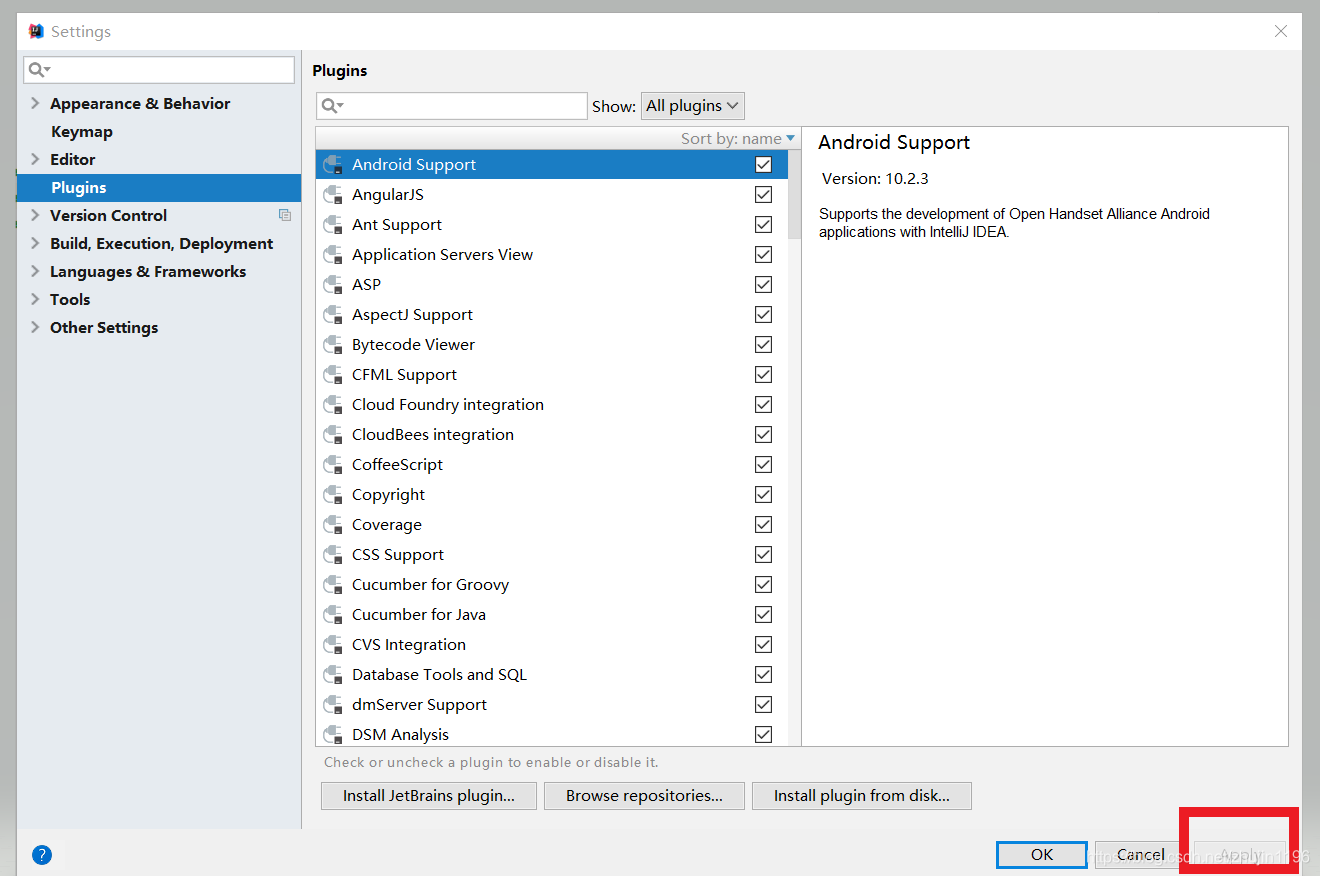The width and height of the screenshot is (1320, 876).
Task: Click the Database Tools and SQL plugin icon
Action: (x=333, y=675)
